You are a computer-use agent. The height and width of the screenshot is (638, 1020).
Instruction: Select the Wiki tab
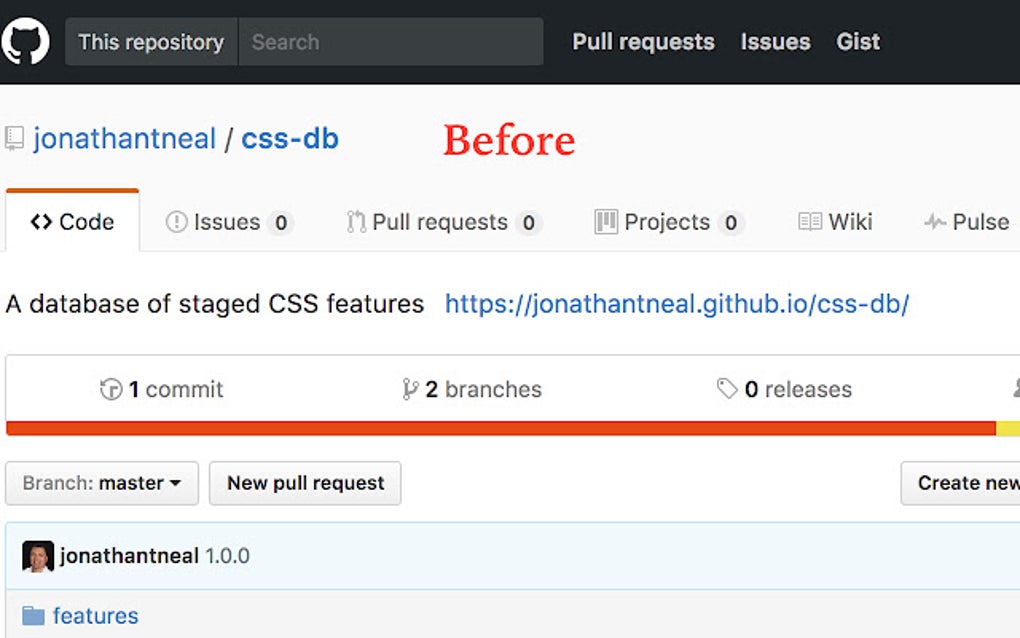point(836,222)
